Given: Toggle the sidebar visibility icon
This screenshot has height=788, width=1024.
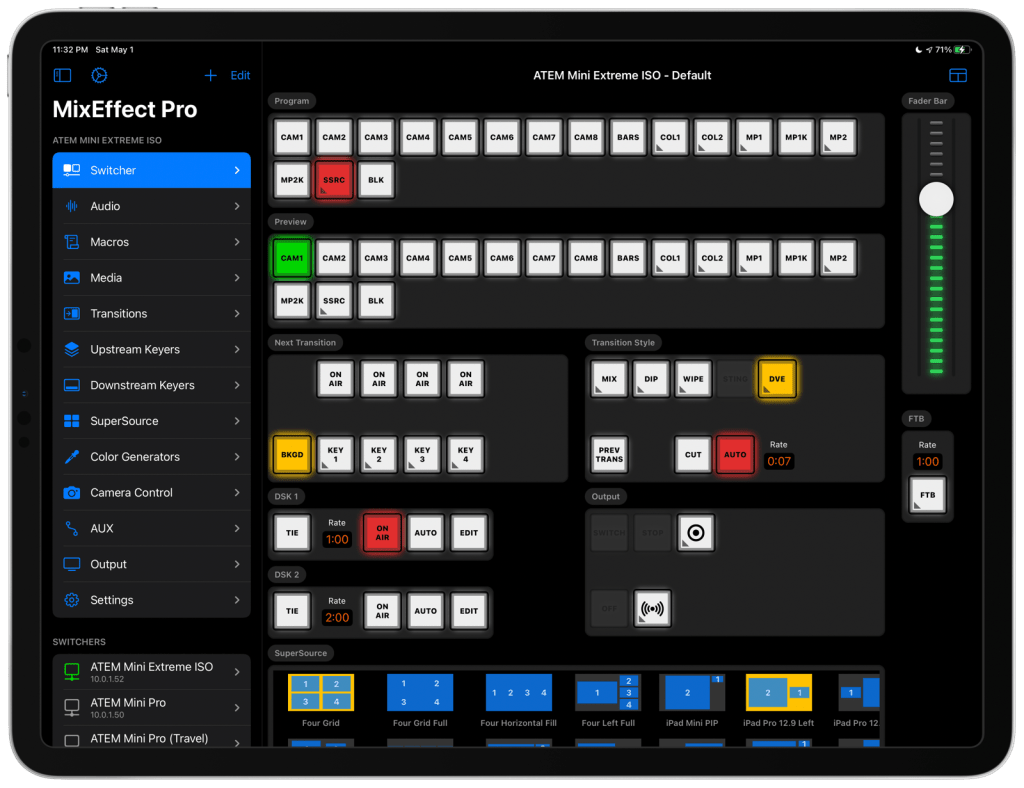Looking at the screenshot, I should point(62,75).
